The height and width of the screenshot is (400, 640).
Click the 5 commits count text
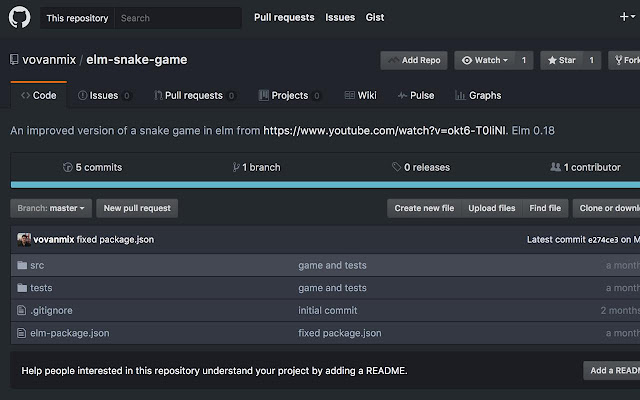(99, 167)
